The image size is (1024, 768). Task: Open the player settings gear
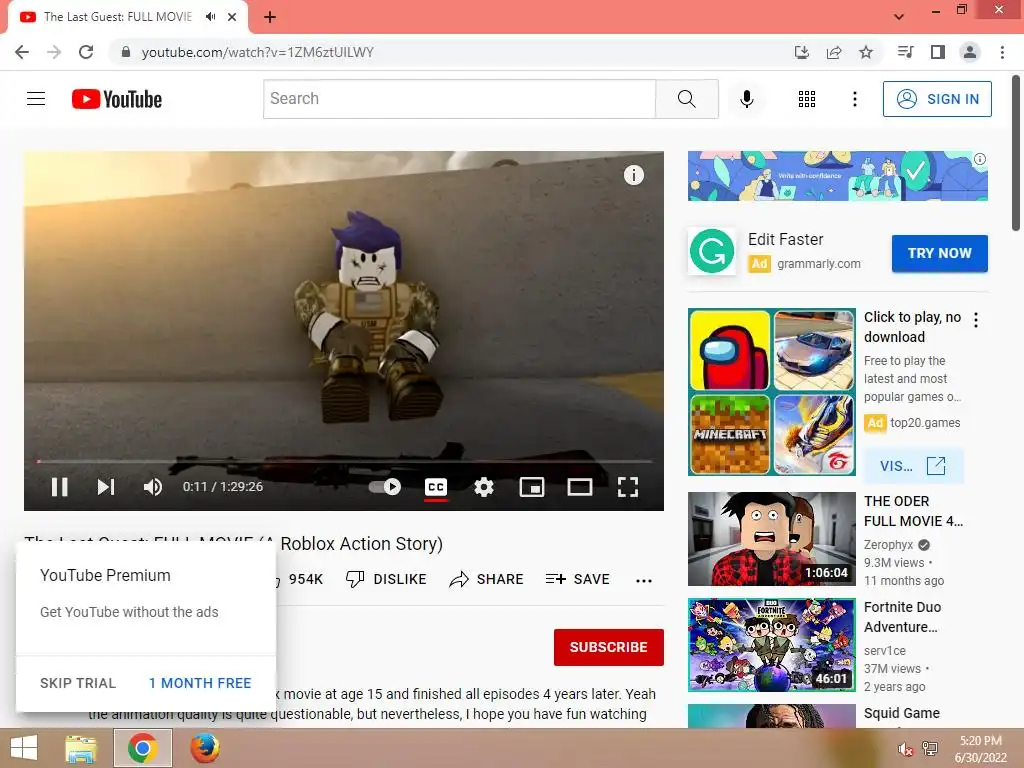[x=483, y=487]
